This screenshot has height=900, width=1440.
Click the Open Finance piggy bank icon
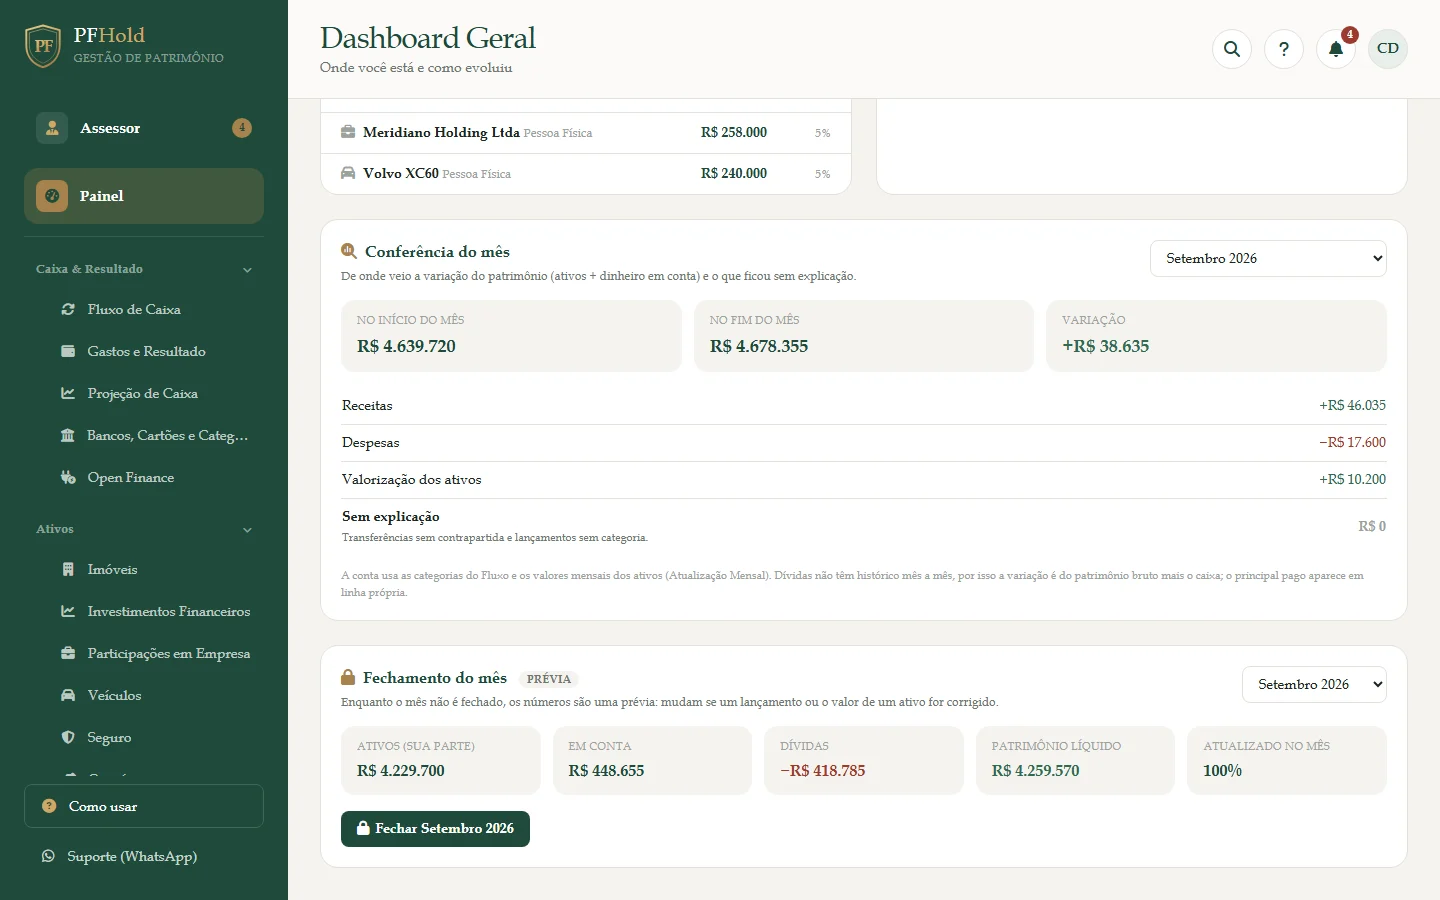coord(68,478)
